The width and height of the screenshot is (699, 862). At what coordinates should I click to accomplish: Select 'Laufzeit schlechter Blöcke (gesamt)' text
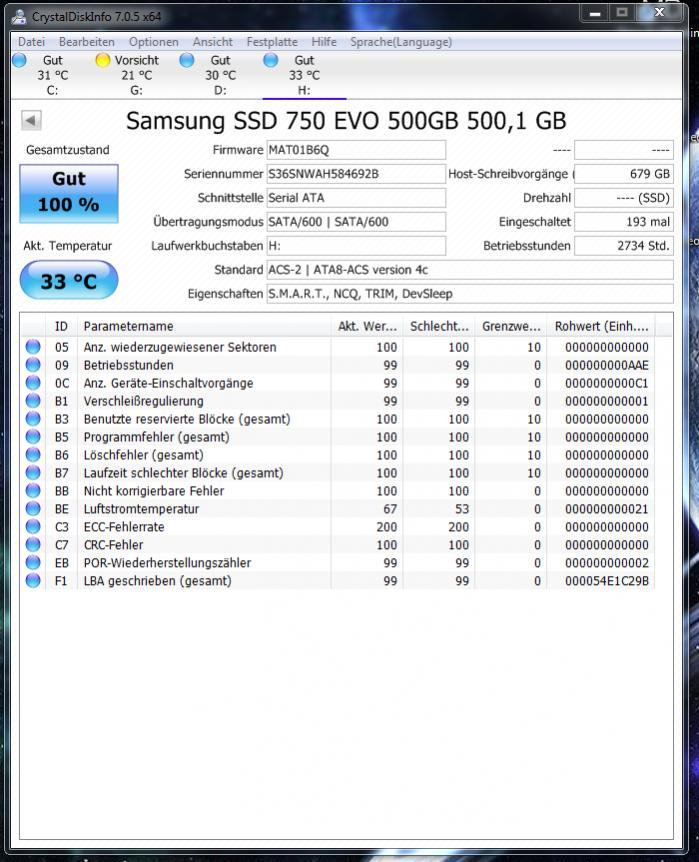point(183,473)
